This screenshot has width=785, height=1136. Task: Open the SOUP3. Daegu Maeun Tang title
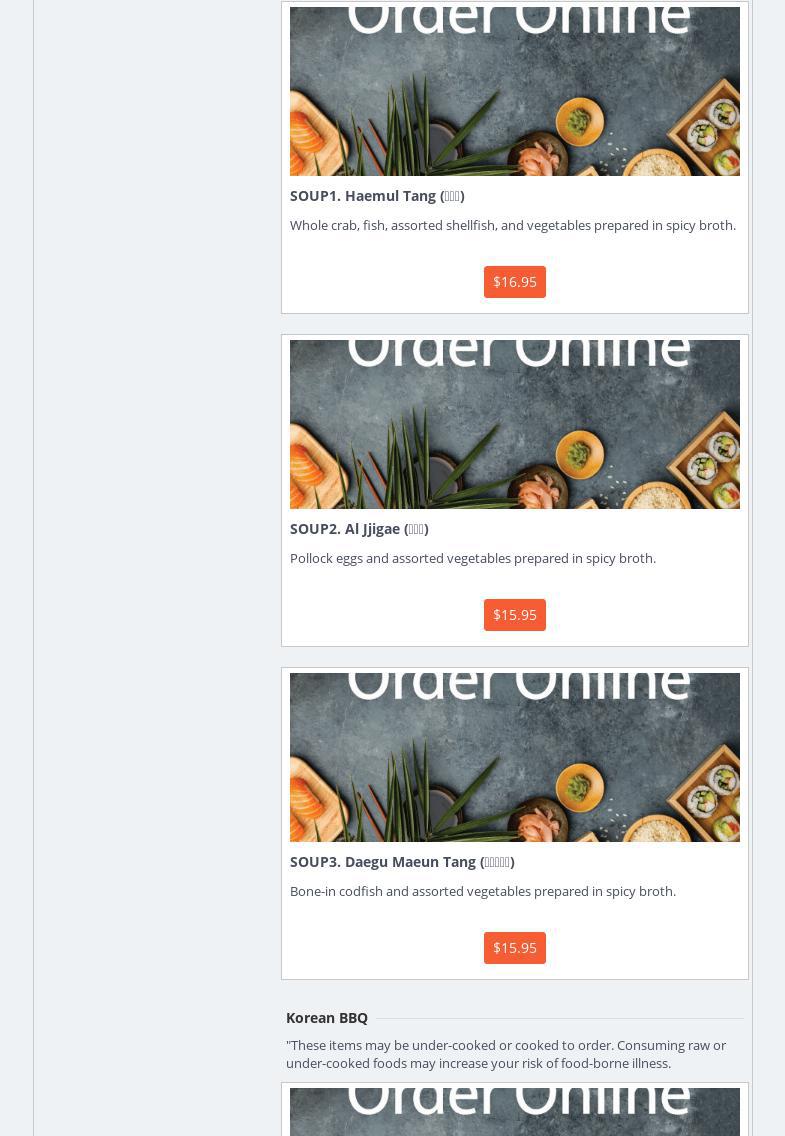402,862
